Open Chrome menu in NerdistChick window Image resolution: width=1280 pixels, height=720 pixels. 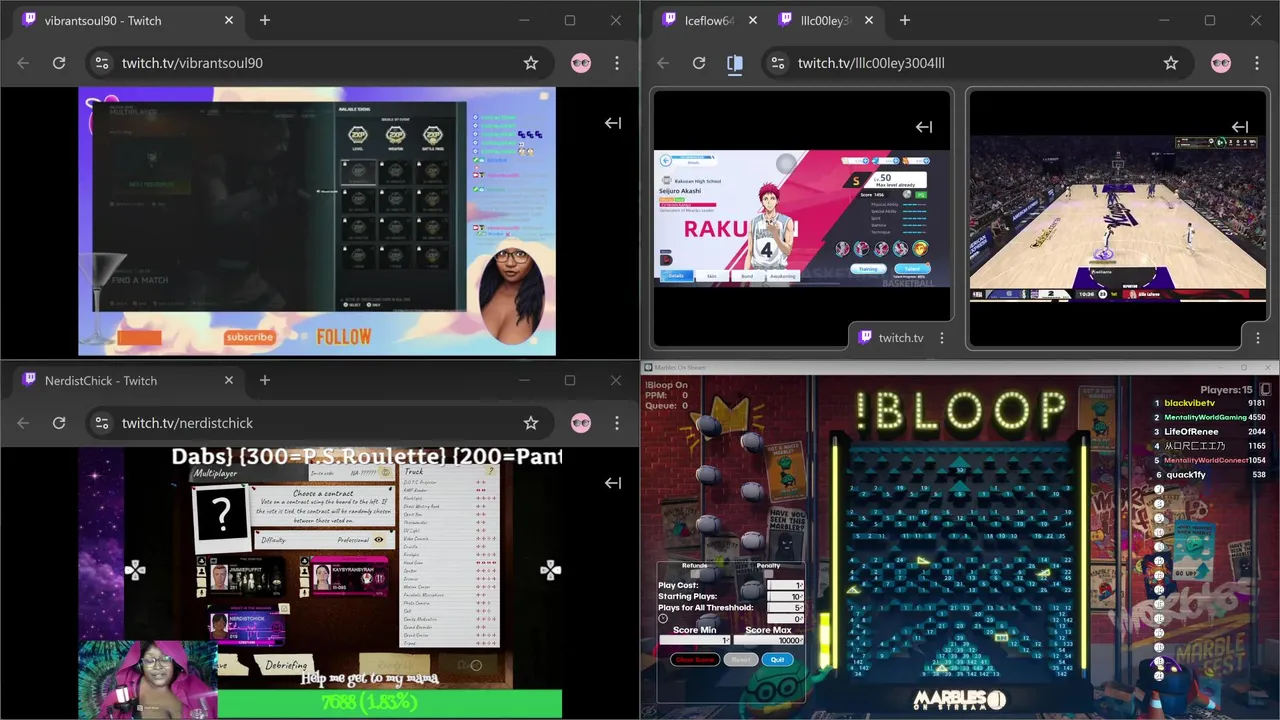pos(617,423)
